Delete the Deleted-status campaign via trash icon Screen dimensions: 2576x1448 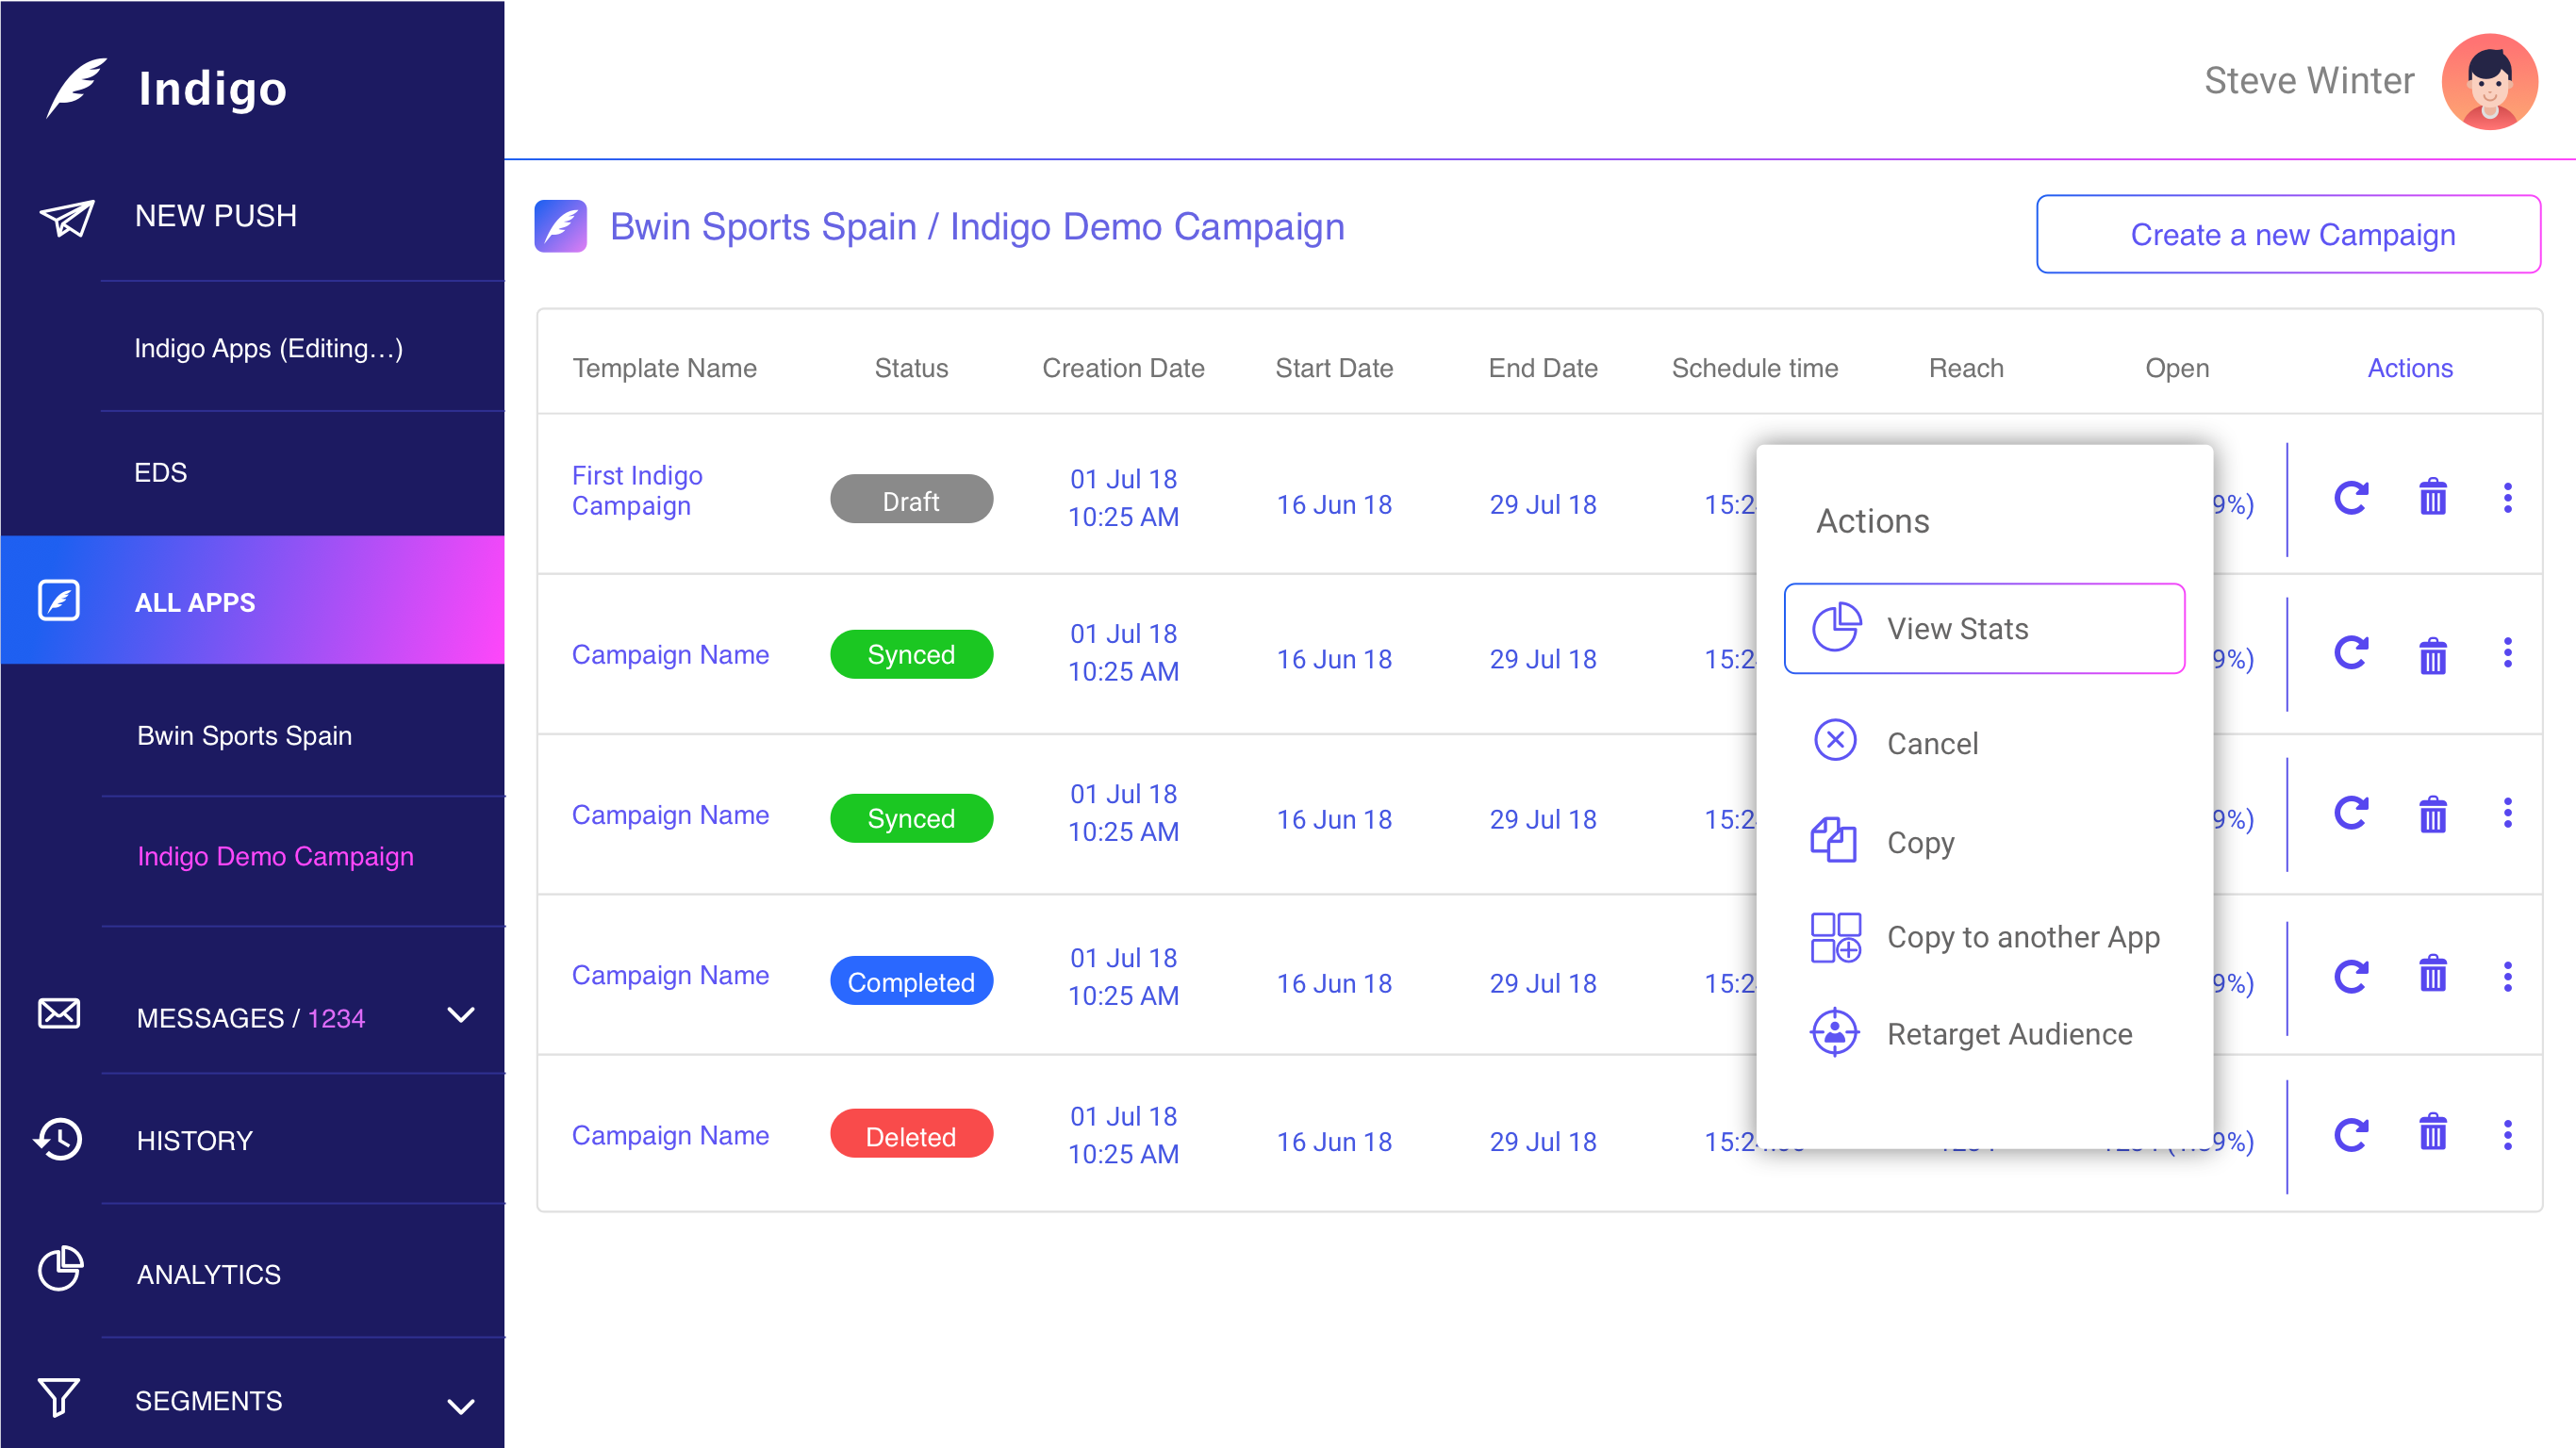[2432, 1134]
